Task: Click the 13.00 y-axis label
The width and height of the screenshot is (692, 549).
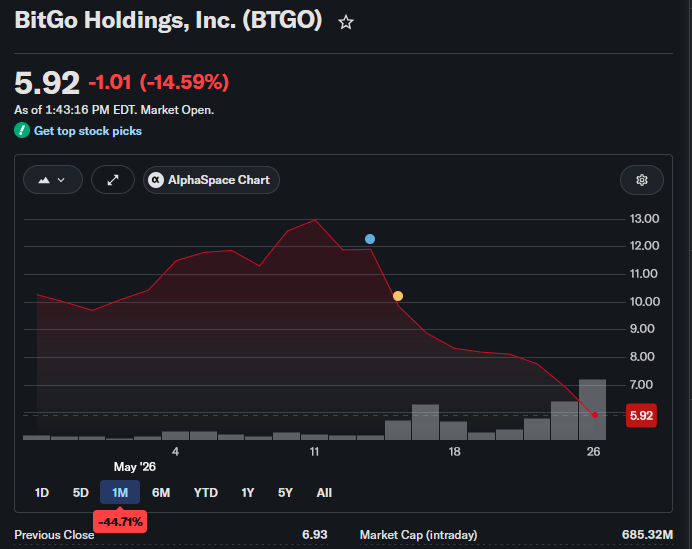Action: click(x=644, y=219)
